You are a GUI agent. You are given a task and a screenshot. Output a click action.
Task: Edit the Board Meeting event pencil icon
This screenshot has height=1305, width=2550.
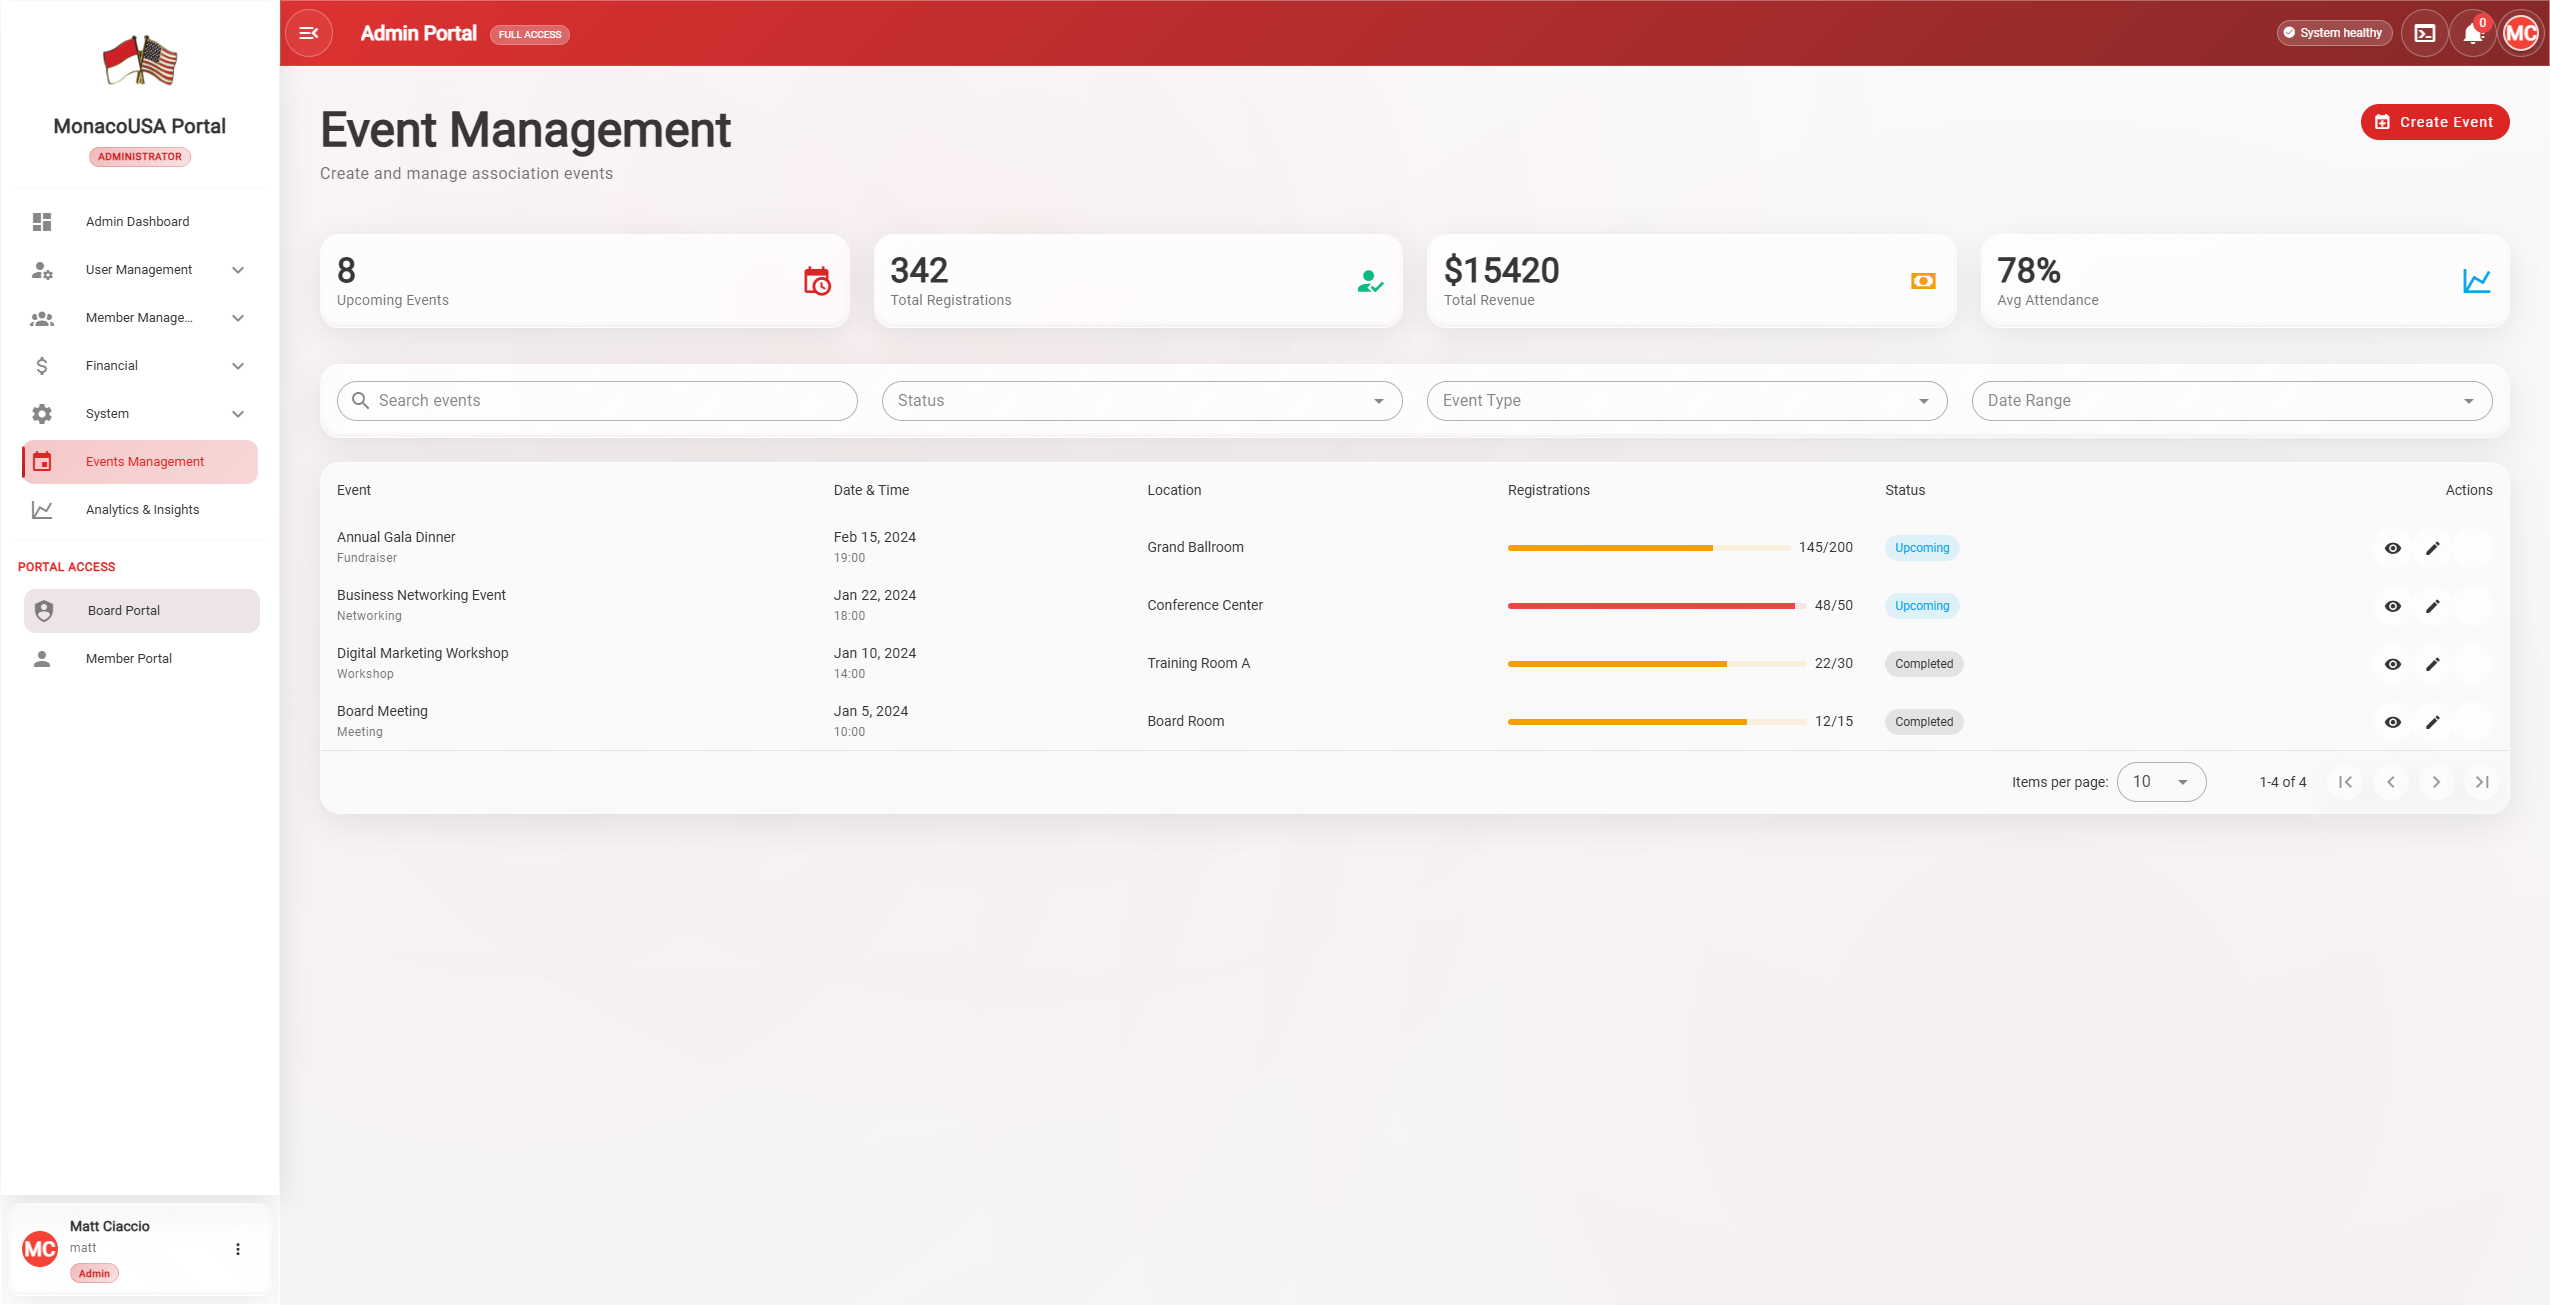(2432, 722)
